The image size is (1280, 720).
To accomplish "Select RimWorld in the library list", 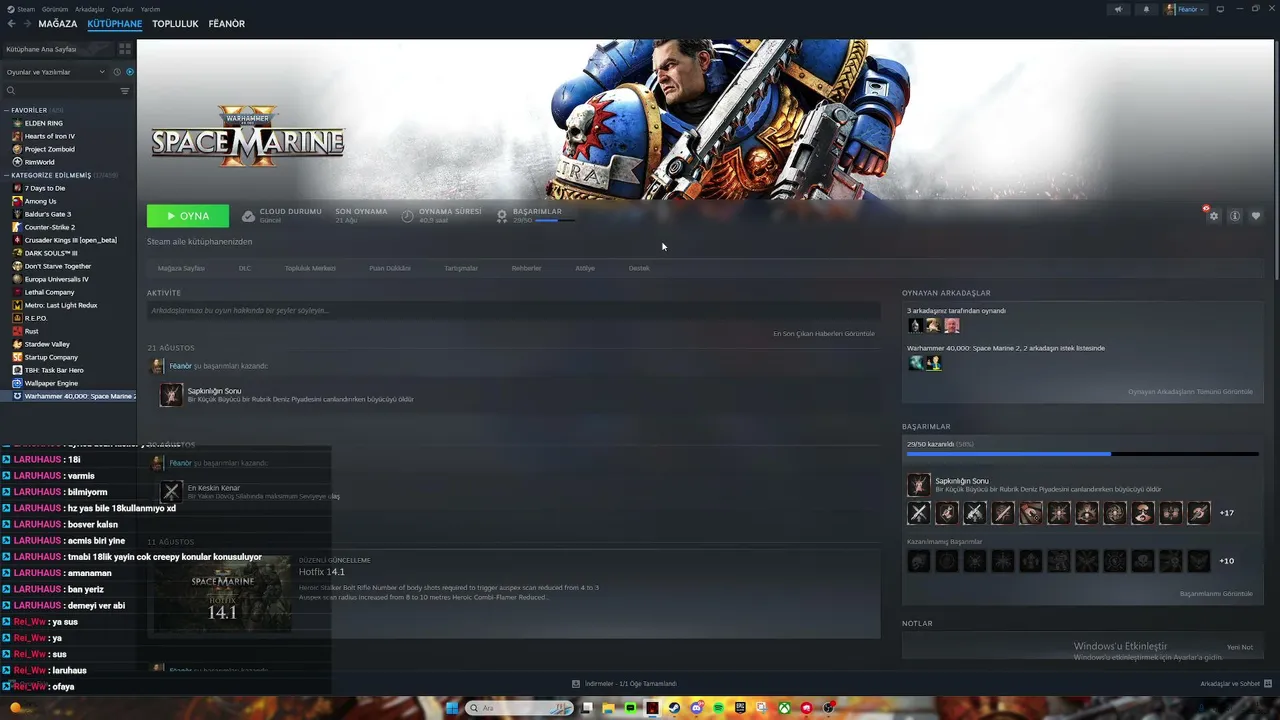I will (39, 162).
